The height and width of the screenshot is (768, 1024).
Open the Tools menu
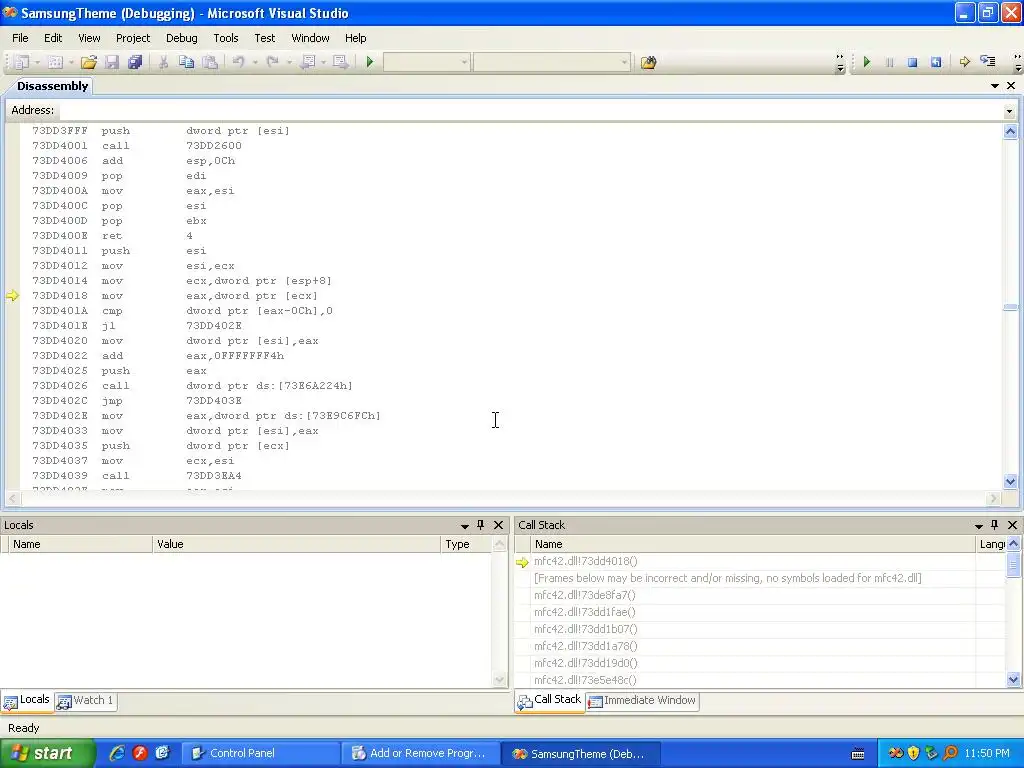[x=226, y=38]
